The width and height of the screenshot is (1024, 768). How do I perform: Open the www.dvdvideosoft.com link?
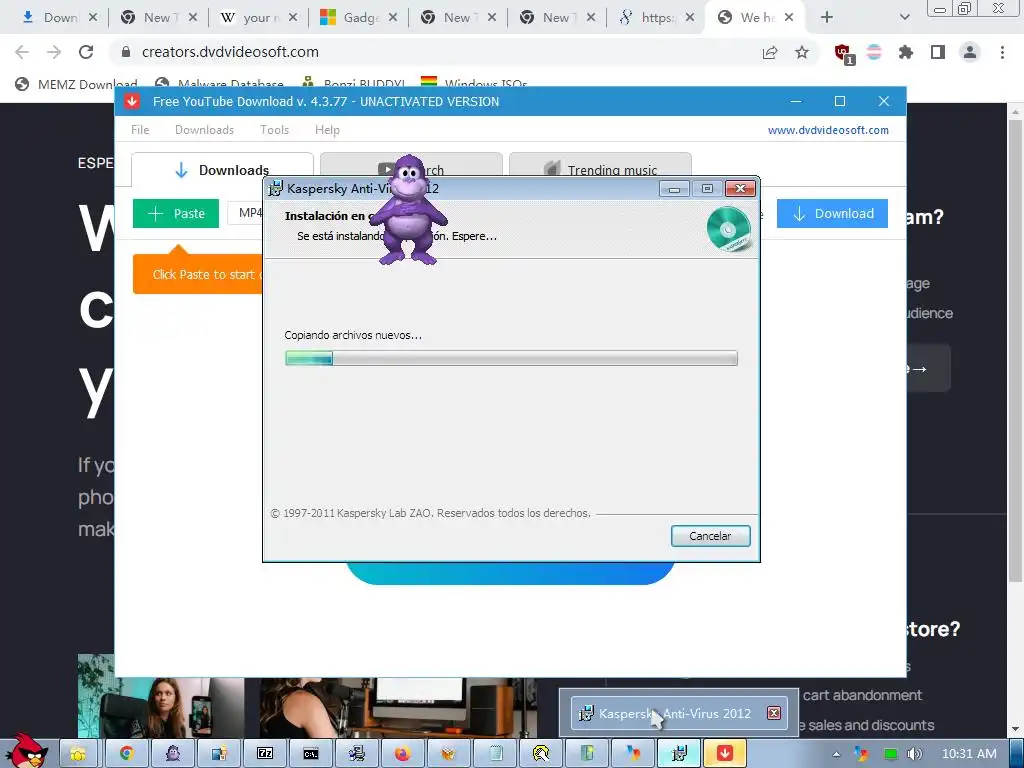tap(828, 130)
